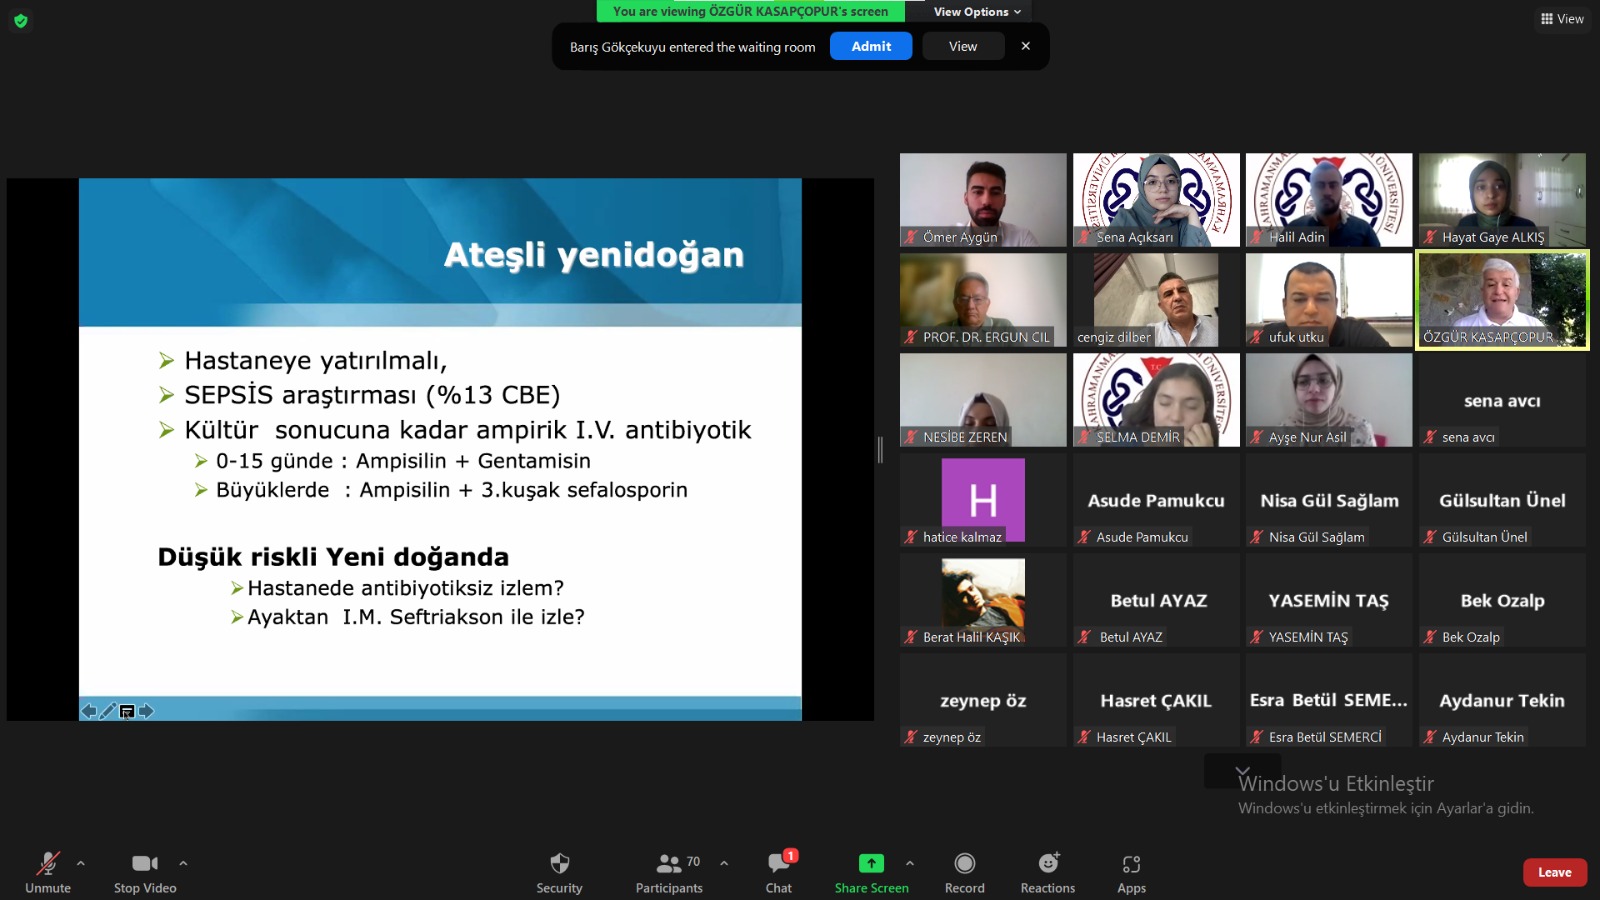This screenshot has width=1600, height=900.
Task: Click the green Share Screen icon
Action: point(871,864)
